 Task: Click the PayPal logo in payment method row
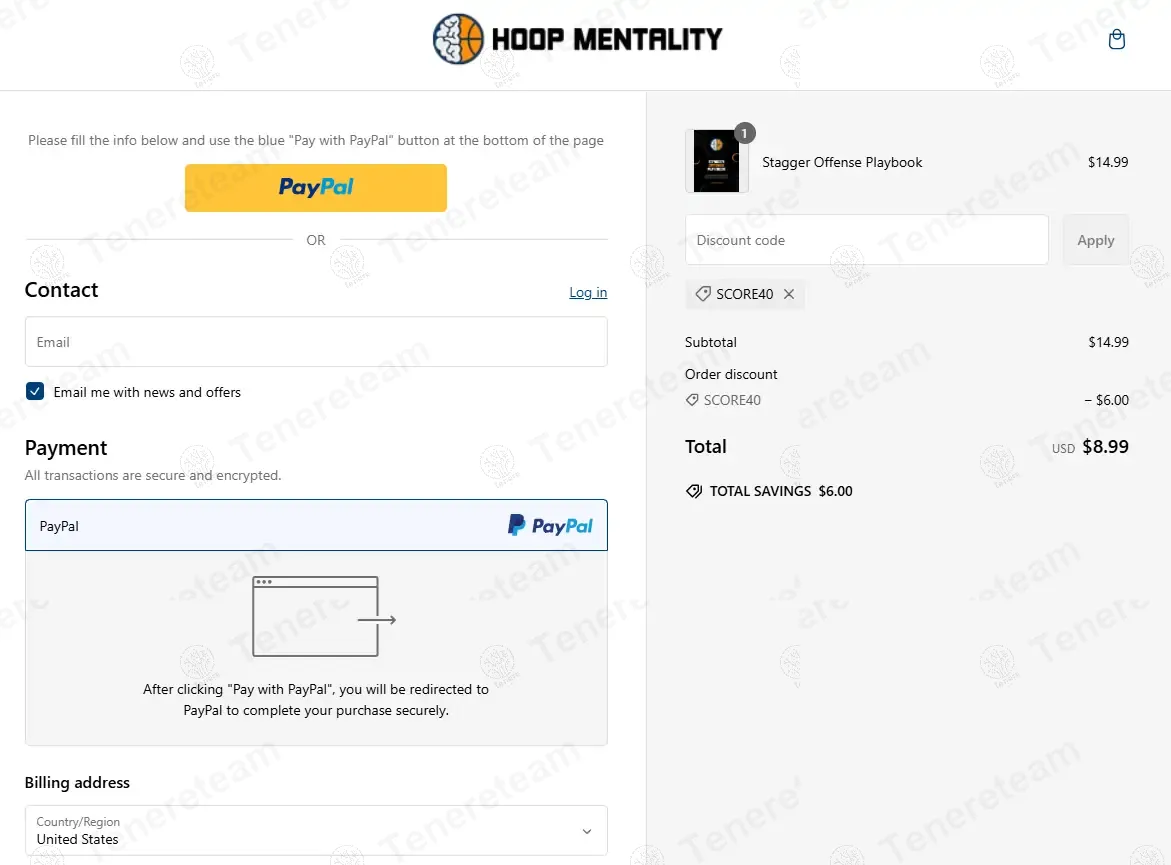[550, 525]
